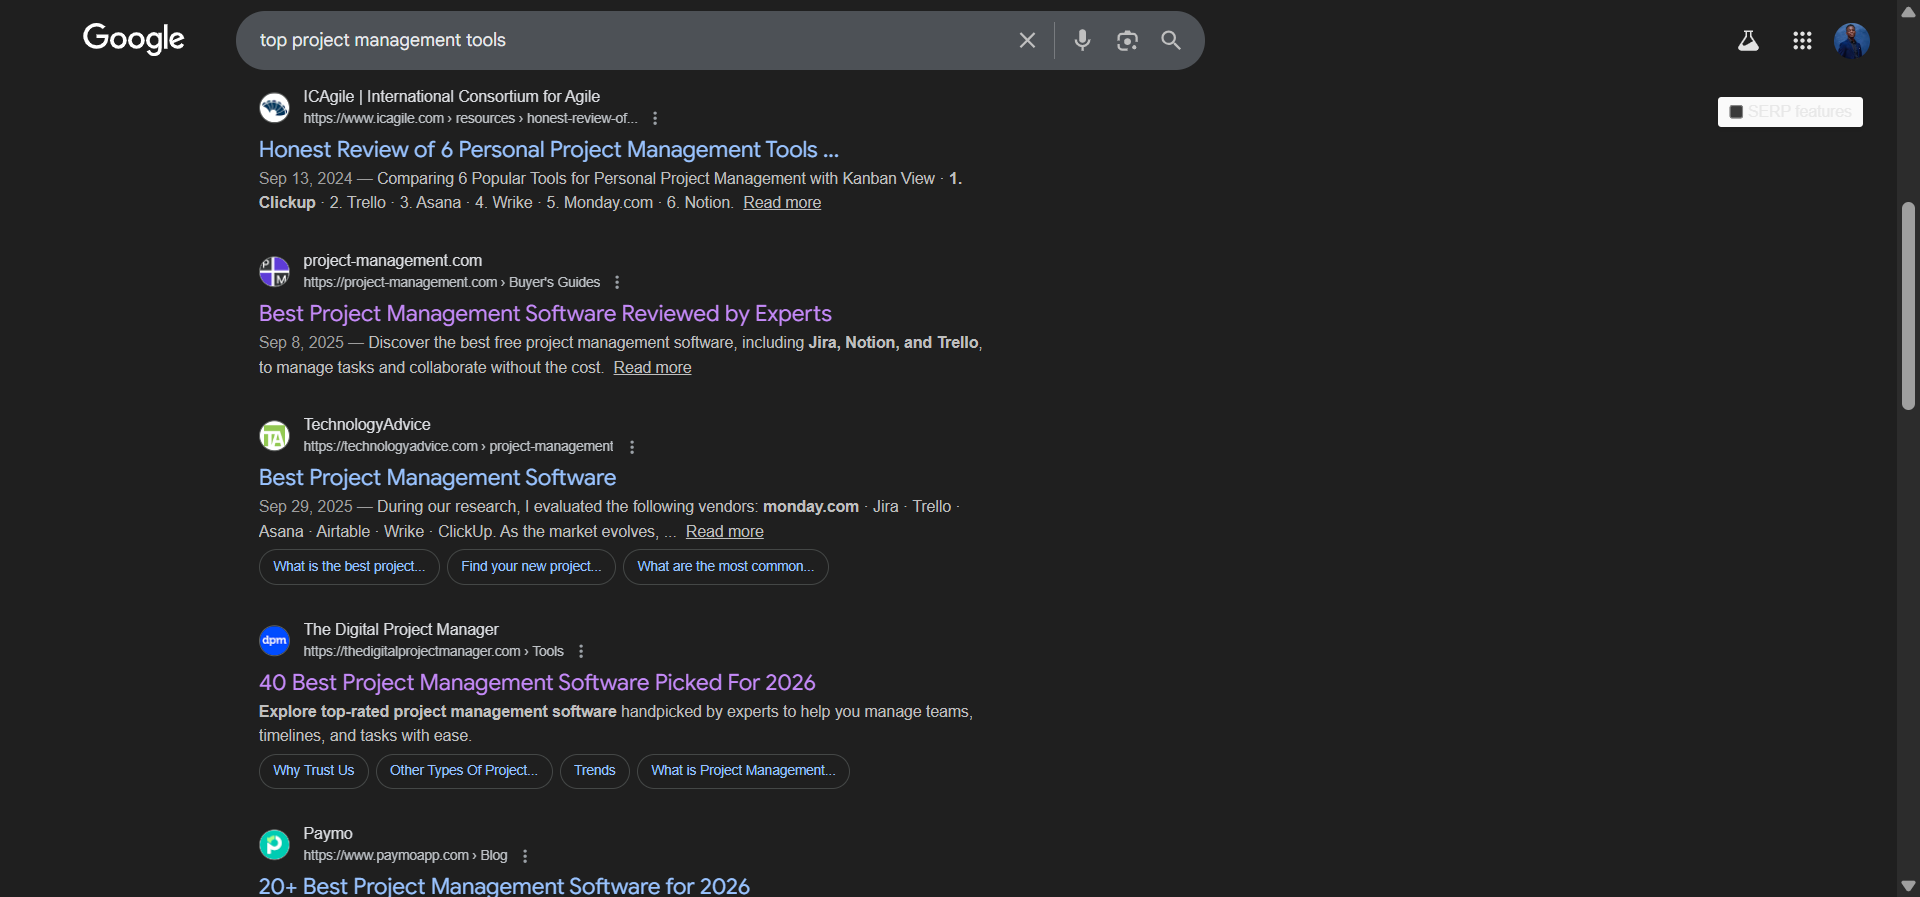Open the Google account avatar menu
Viewport: 1920px width, 897px height.
(1852, 41)
